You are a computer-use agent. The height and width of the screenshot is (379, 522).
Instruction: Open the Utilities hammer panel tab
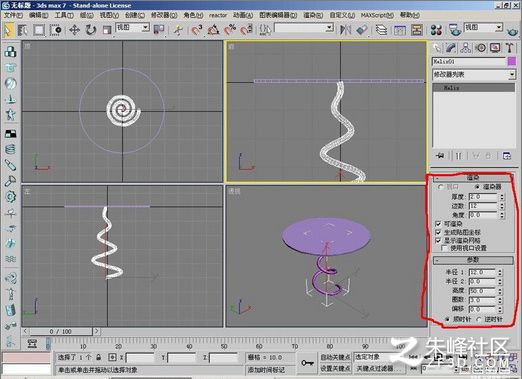pos(509,48)
